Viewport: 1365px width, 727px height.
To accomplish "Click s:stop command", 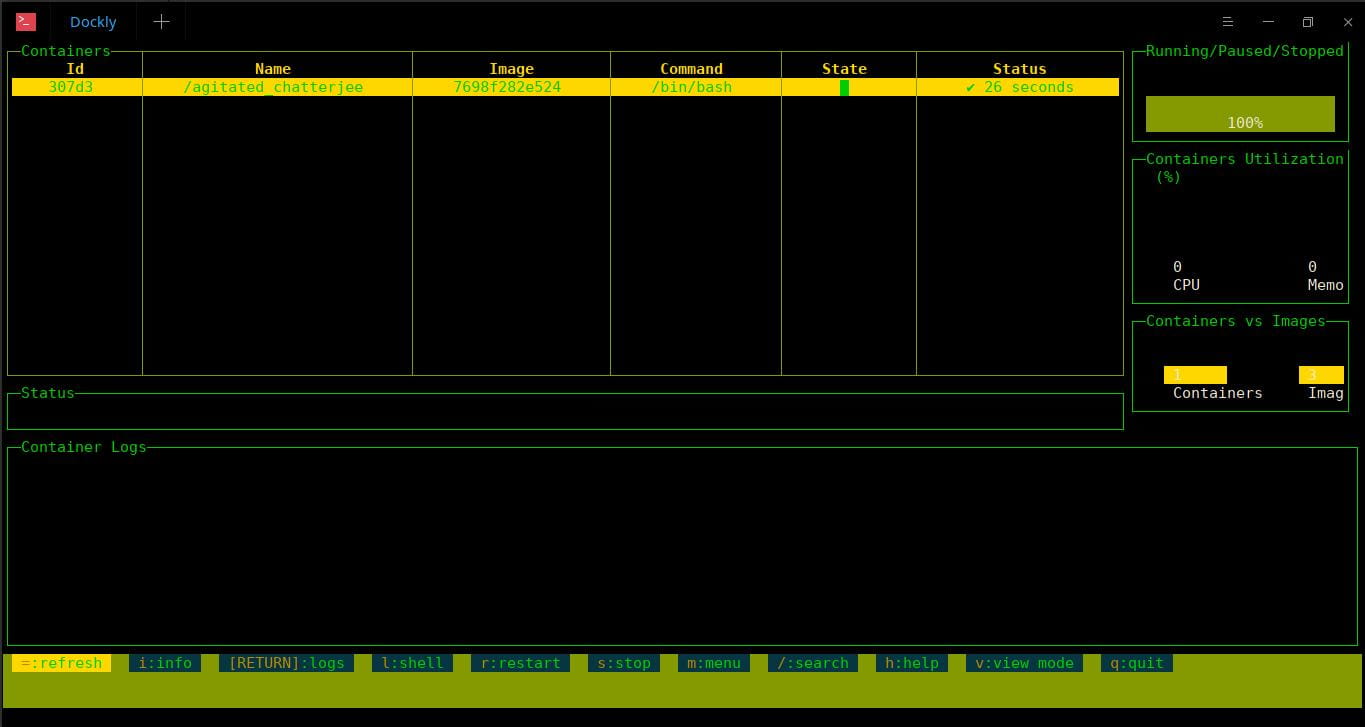I will (x=624, y=663).
